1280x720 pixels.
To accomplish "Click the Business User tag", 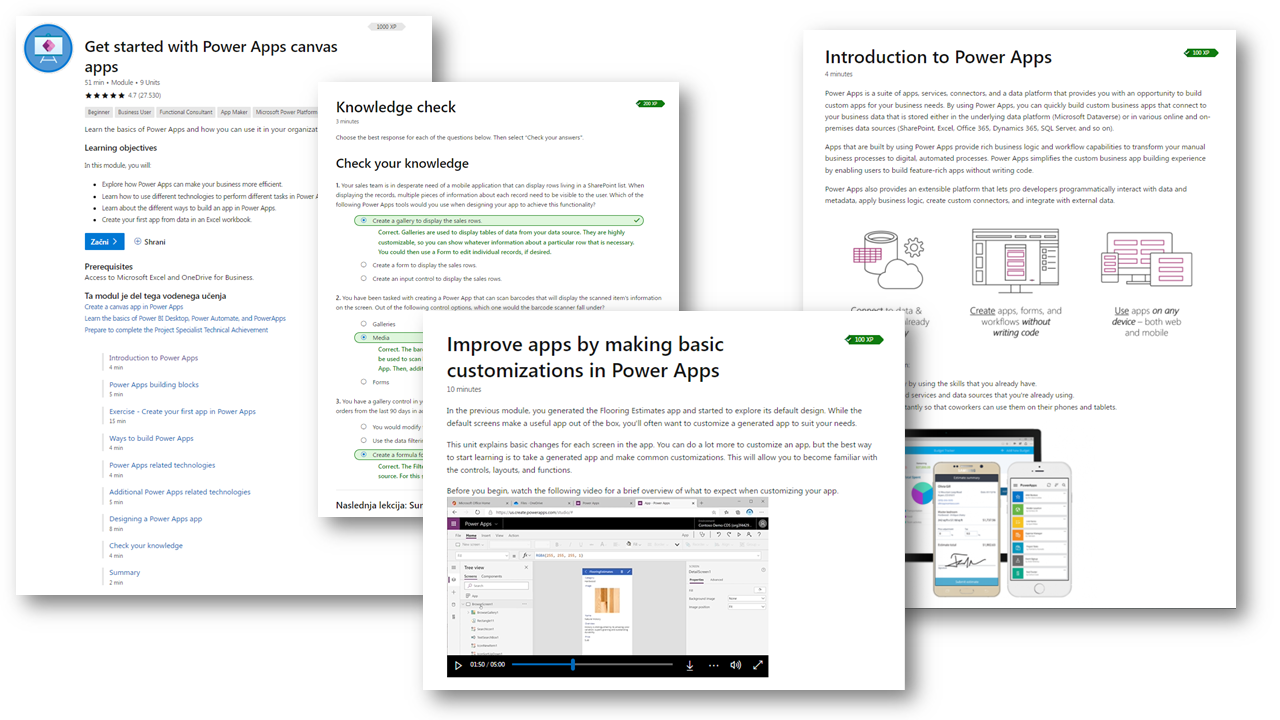I will pyautogui.click(x=134, y=113).
